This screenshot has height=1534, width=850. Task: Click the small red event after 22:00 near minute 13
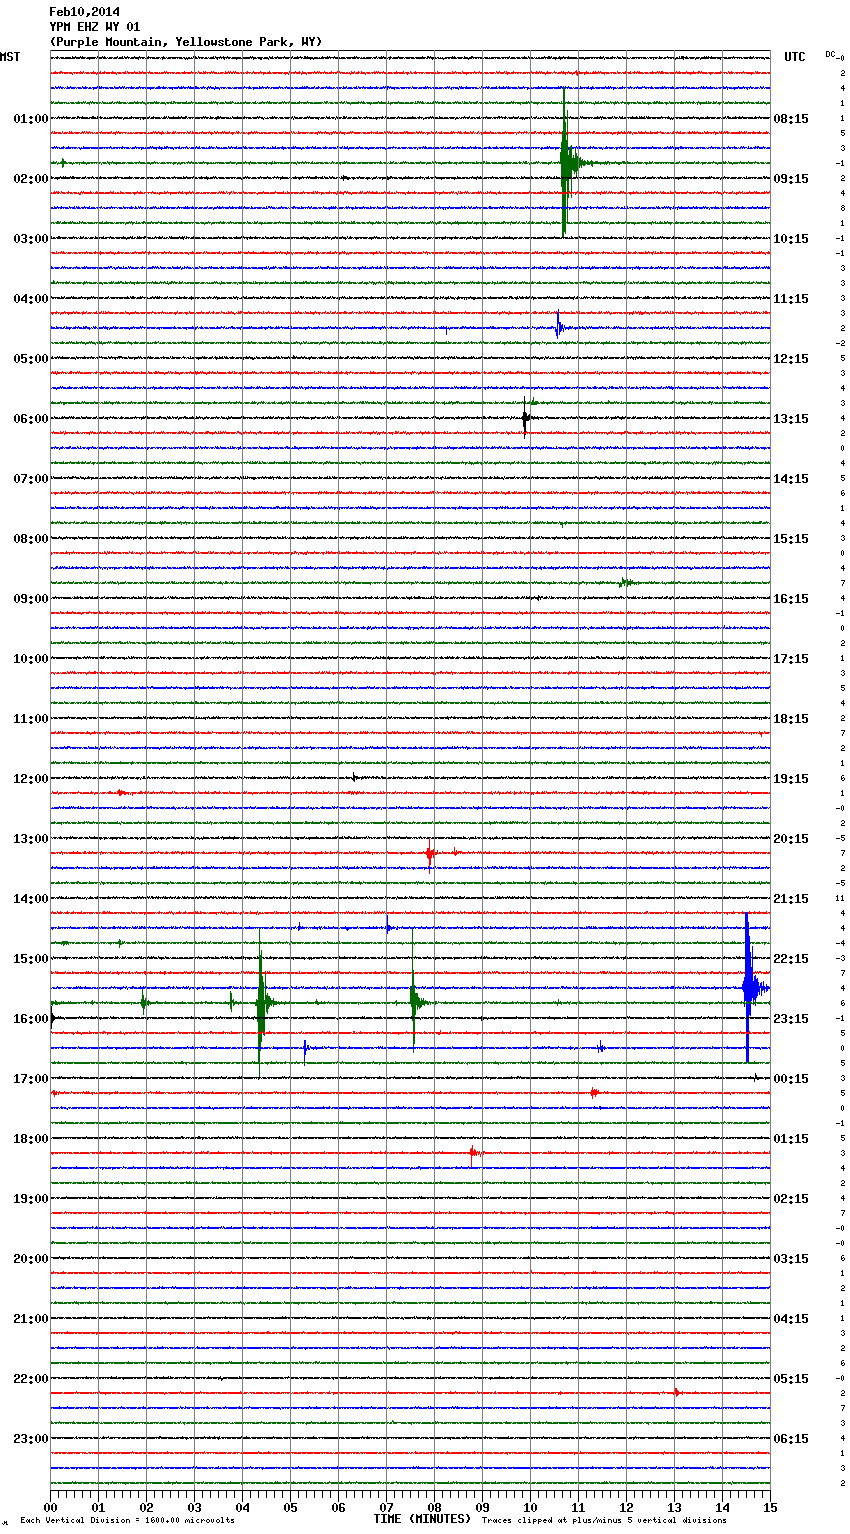coord(677,1392)
